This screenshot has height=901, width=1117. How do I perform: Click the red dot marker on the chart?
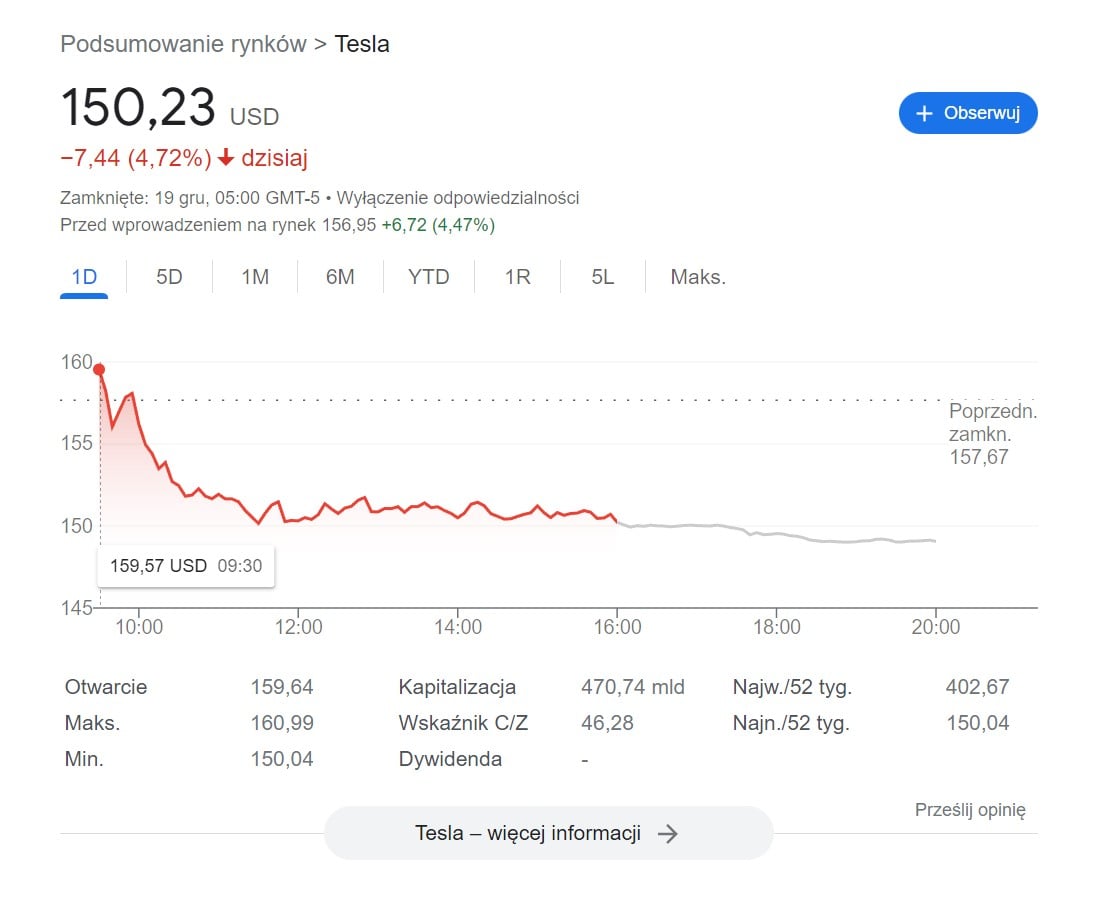click(99, 370)
